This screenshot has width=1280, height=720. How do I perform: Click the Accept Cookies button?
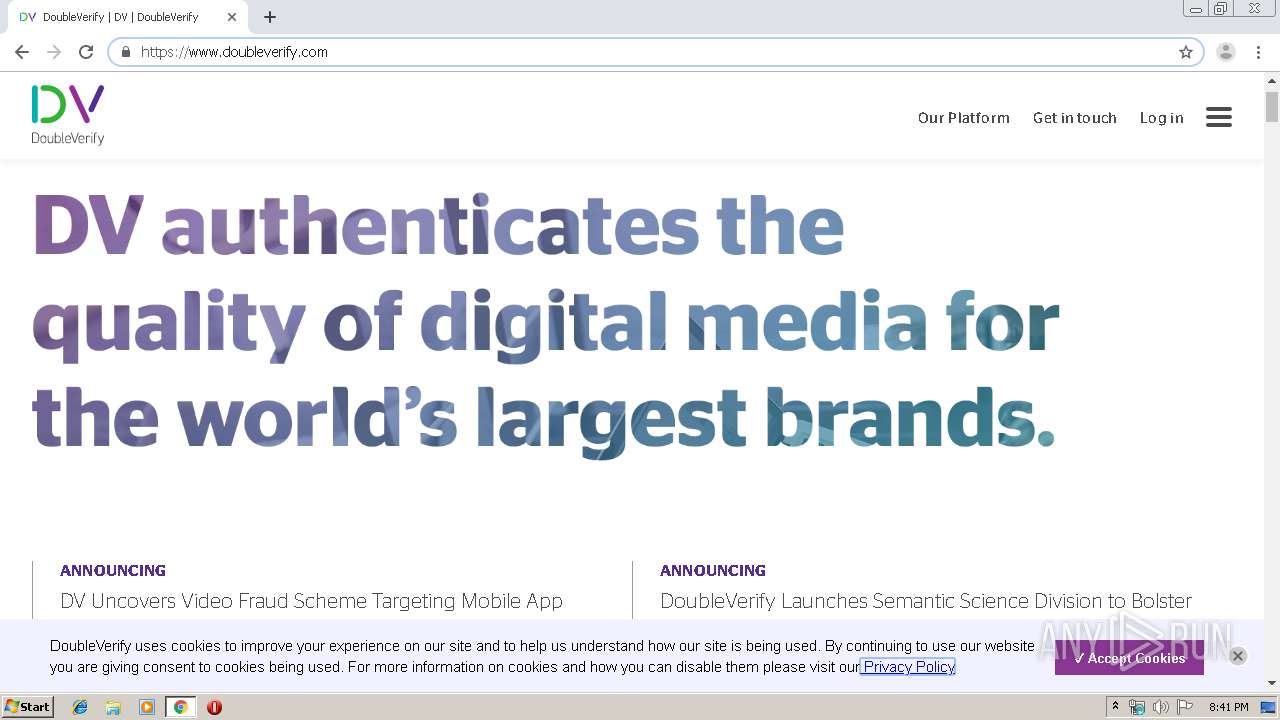(x=1129, y=658)
